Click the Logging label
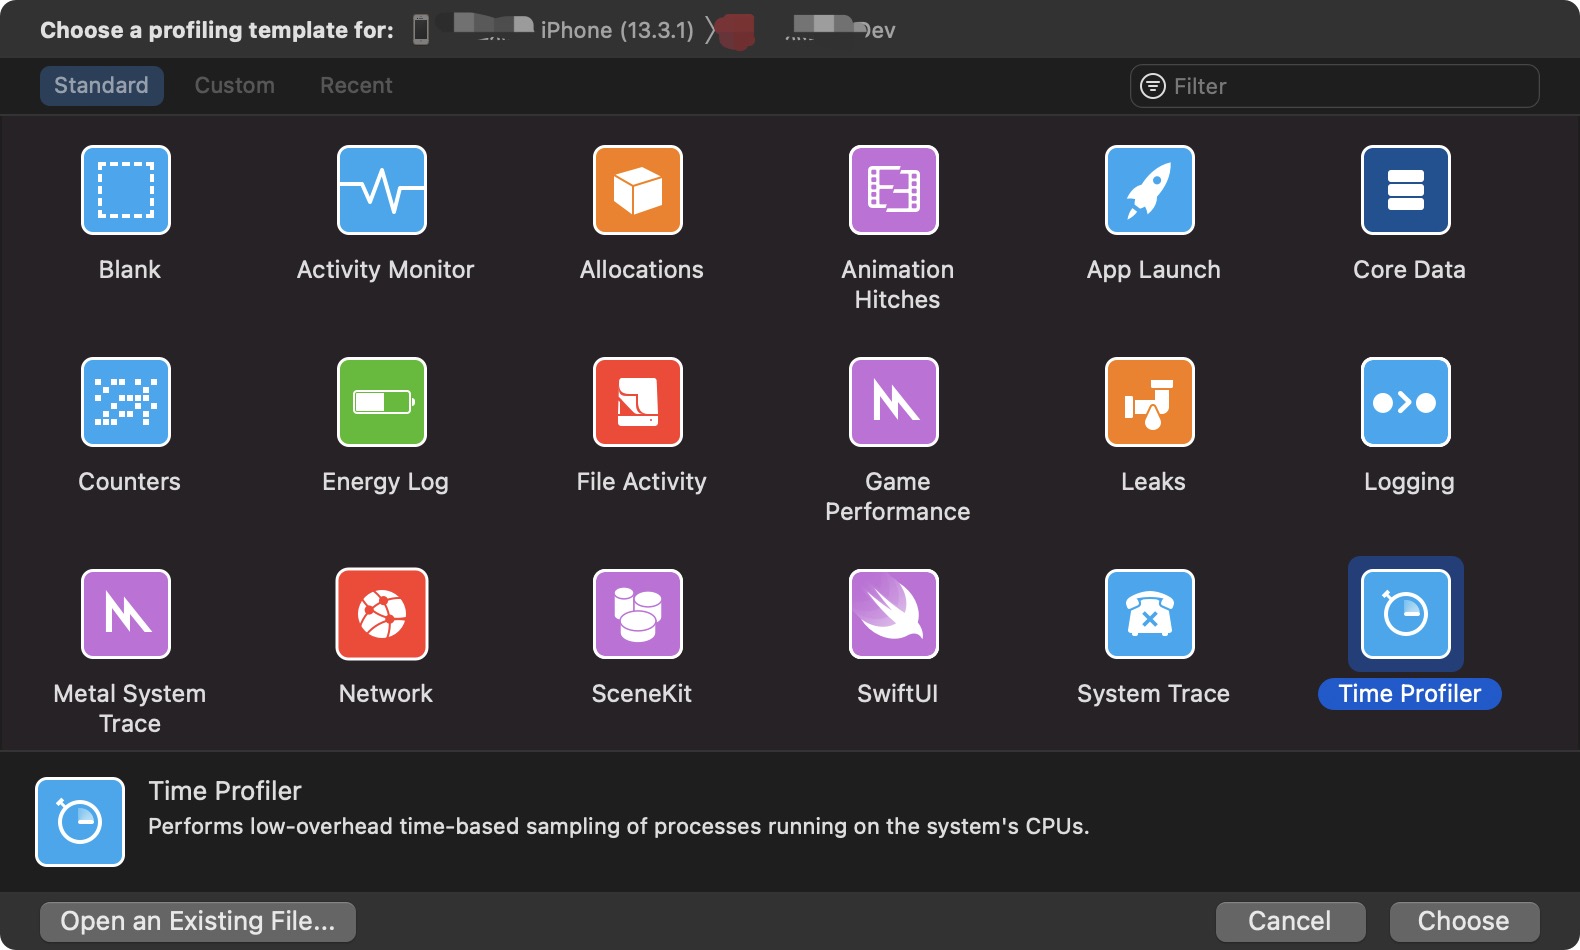 tap(1410, 482)
